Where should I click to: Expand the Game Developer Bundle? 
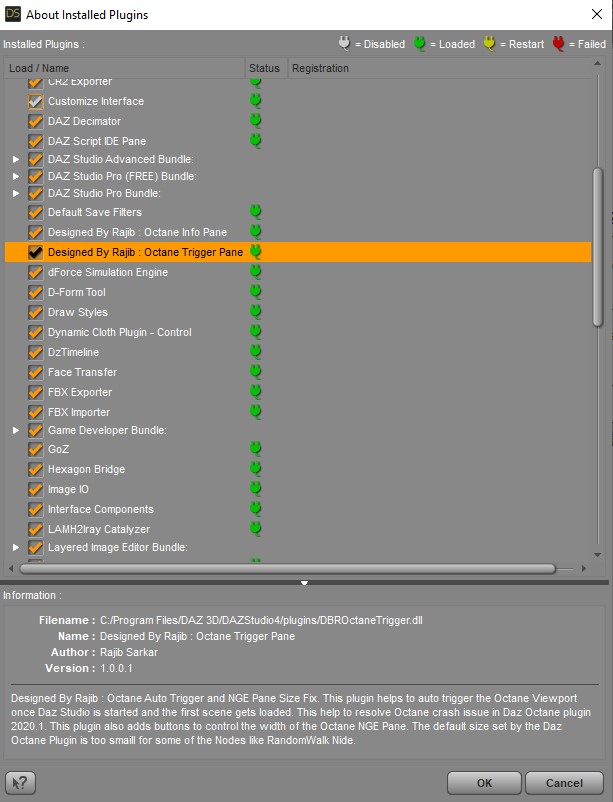[16, 430]
